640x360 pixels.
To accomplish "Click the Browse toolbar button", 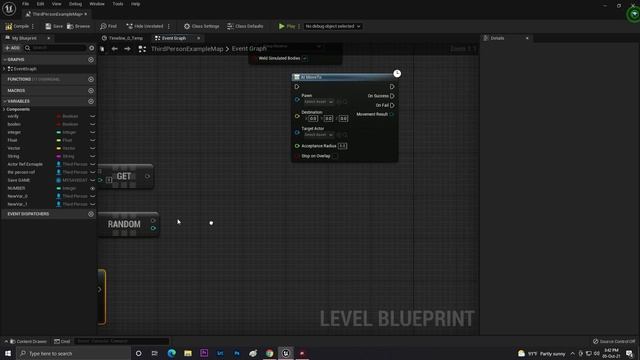I will coord(78,26).
